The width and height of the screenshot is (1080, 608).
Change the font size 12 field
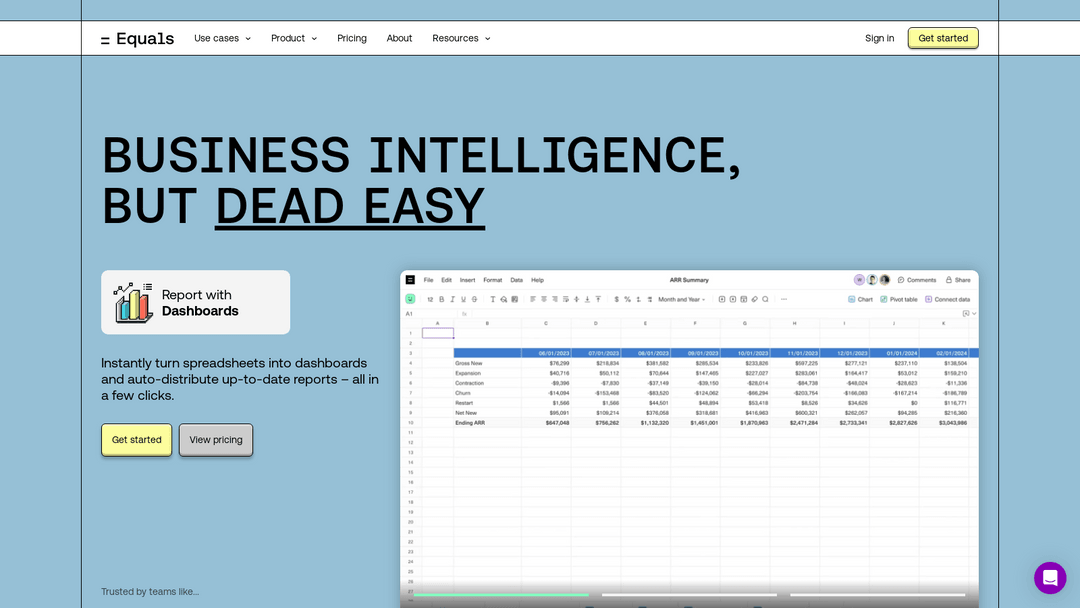pyautogui.click(x=430, y=300)
